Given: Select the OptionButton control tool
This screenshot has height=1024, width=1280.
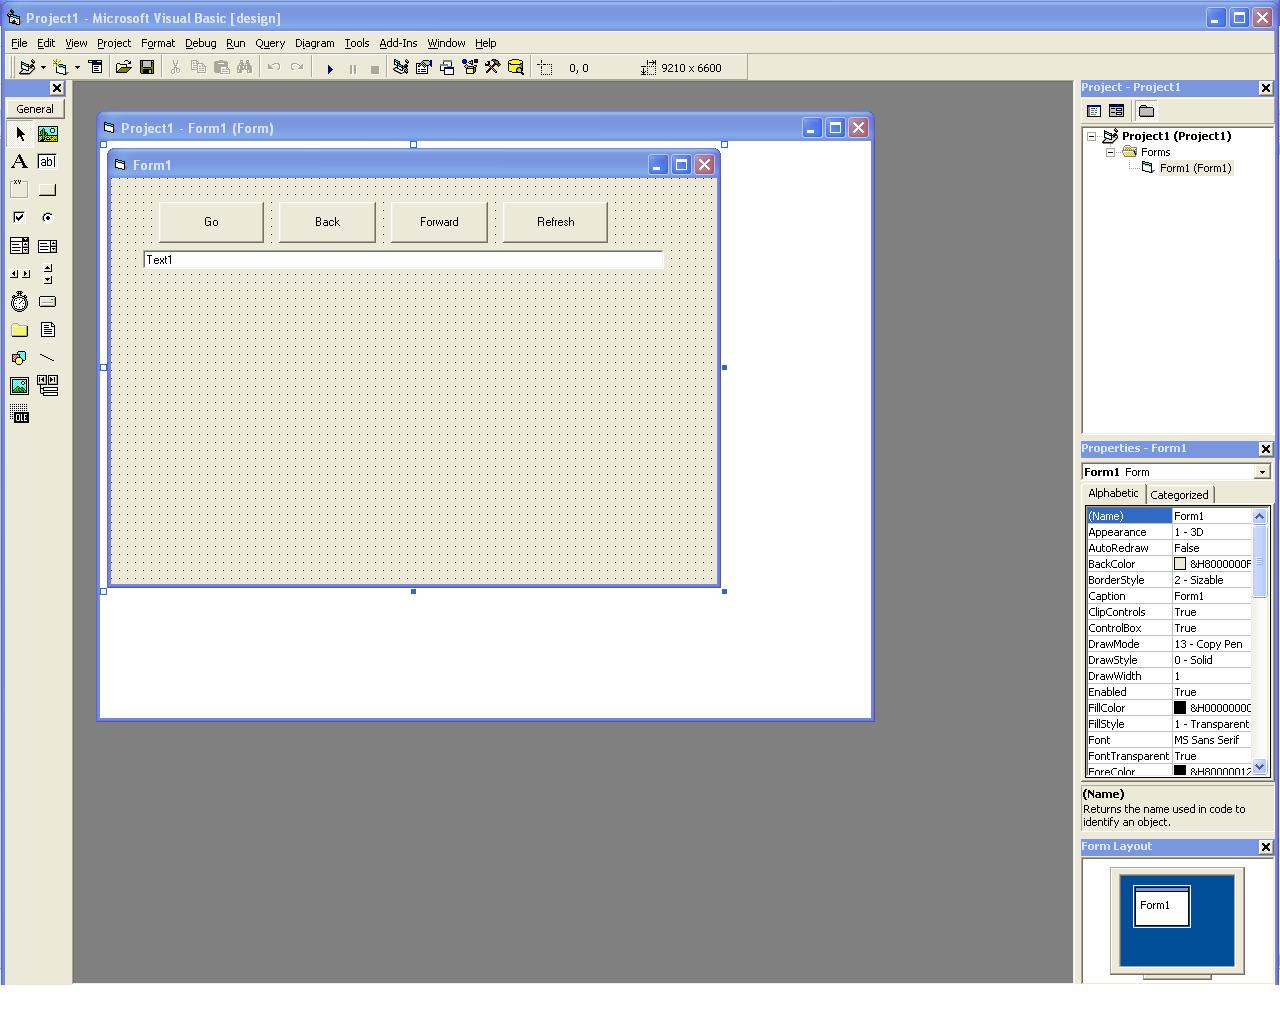Looking at the screenshot, I should pyautogui.click(x=47, y=218).
